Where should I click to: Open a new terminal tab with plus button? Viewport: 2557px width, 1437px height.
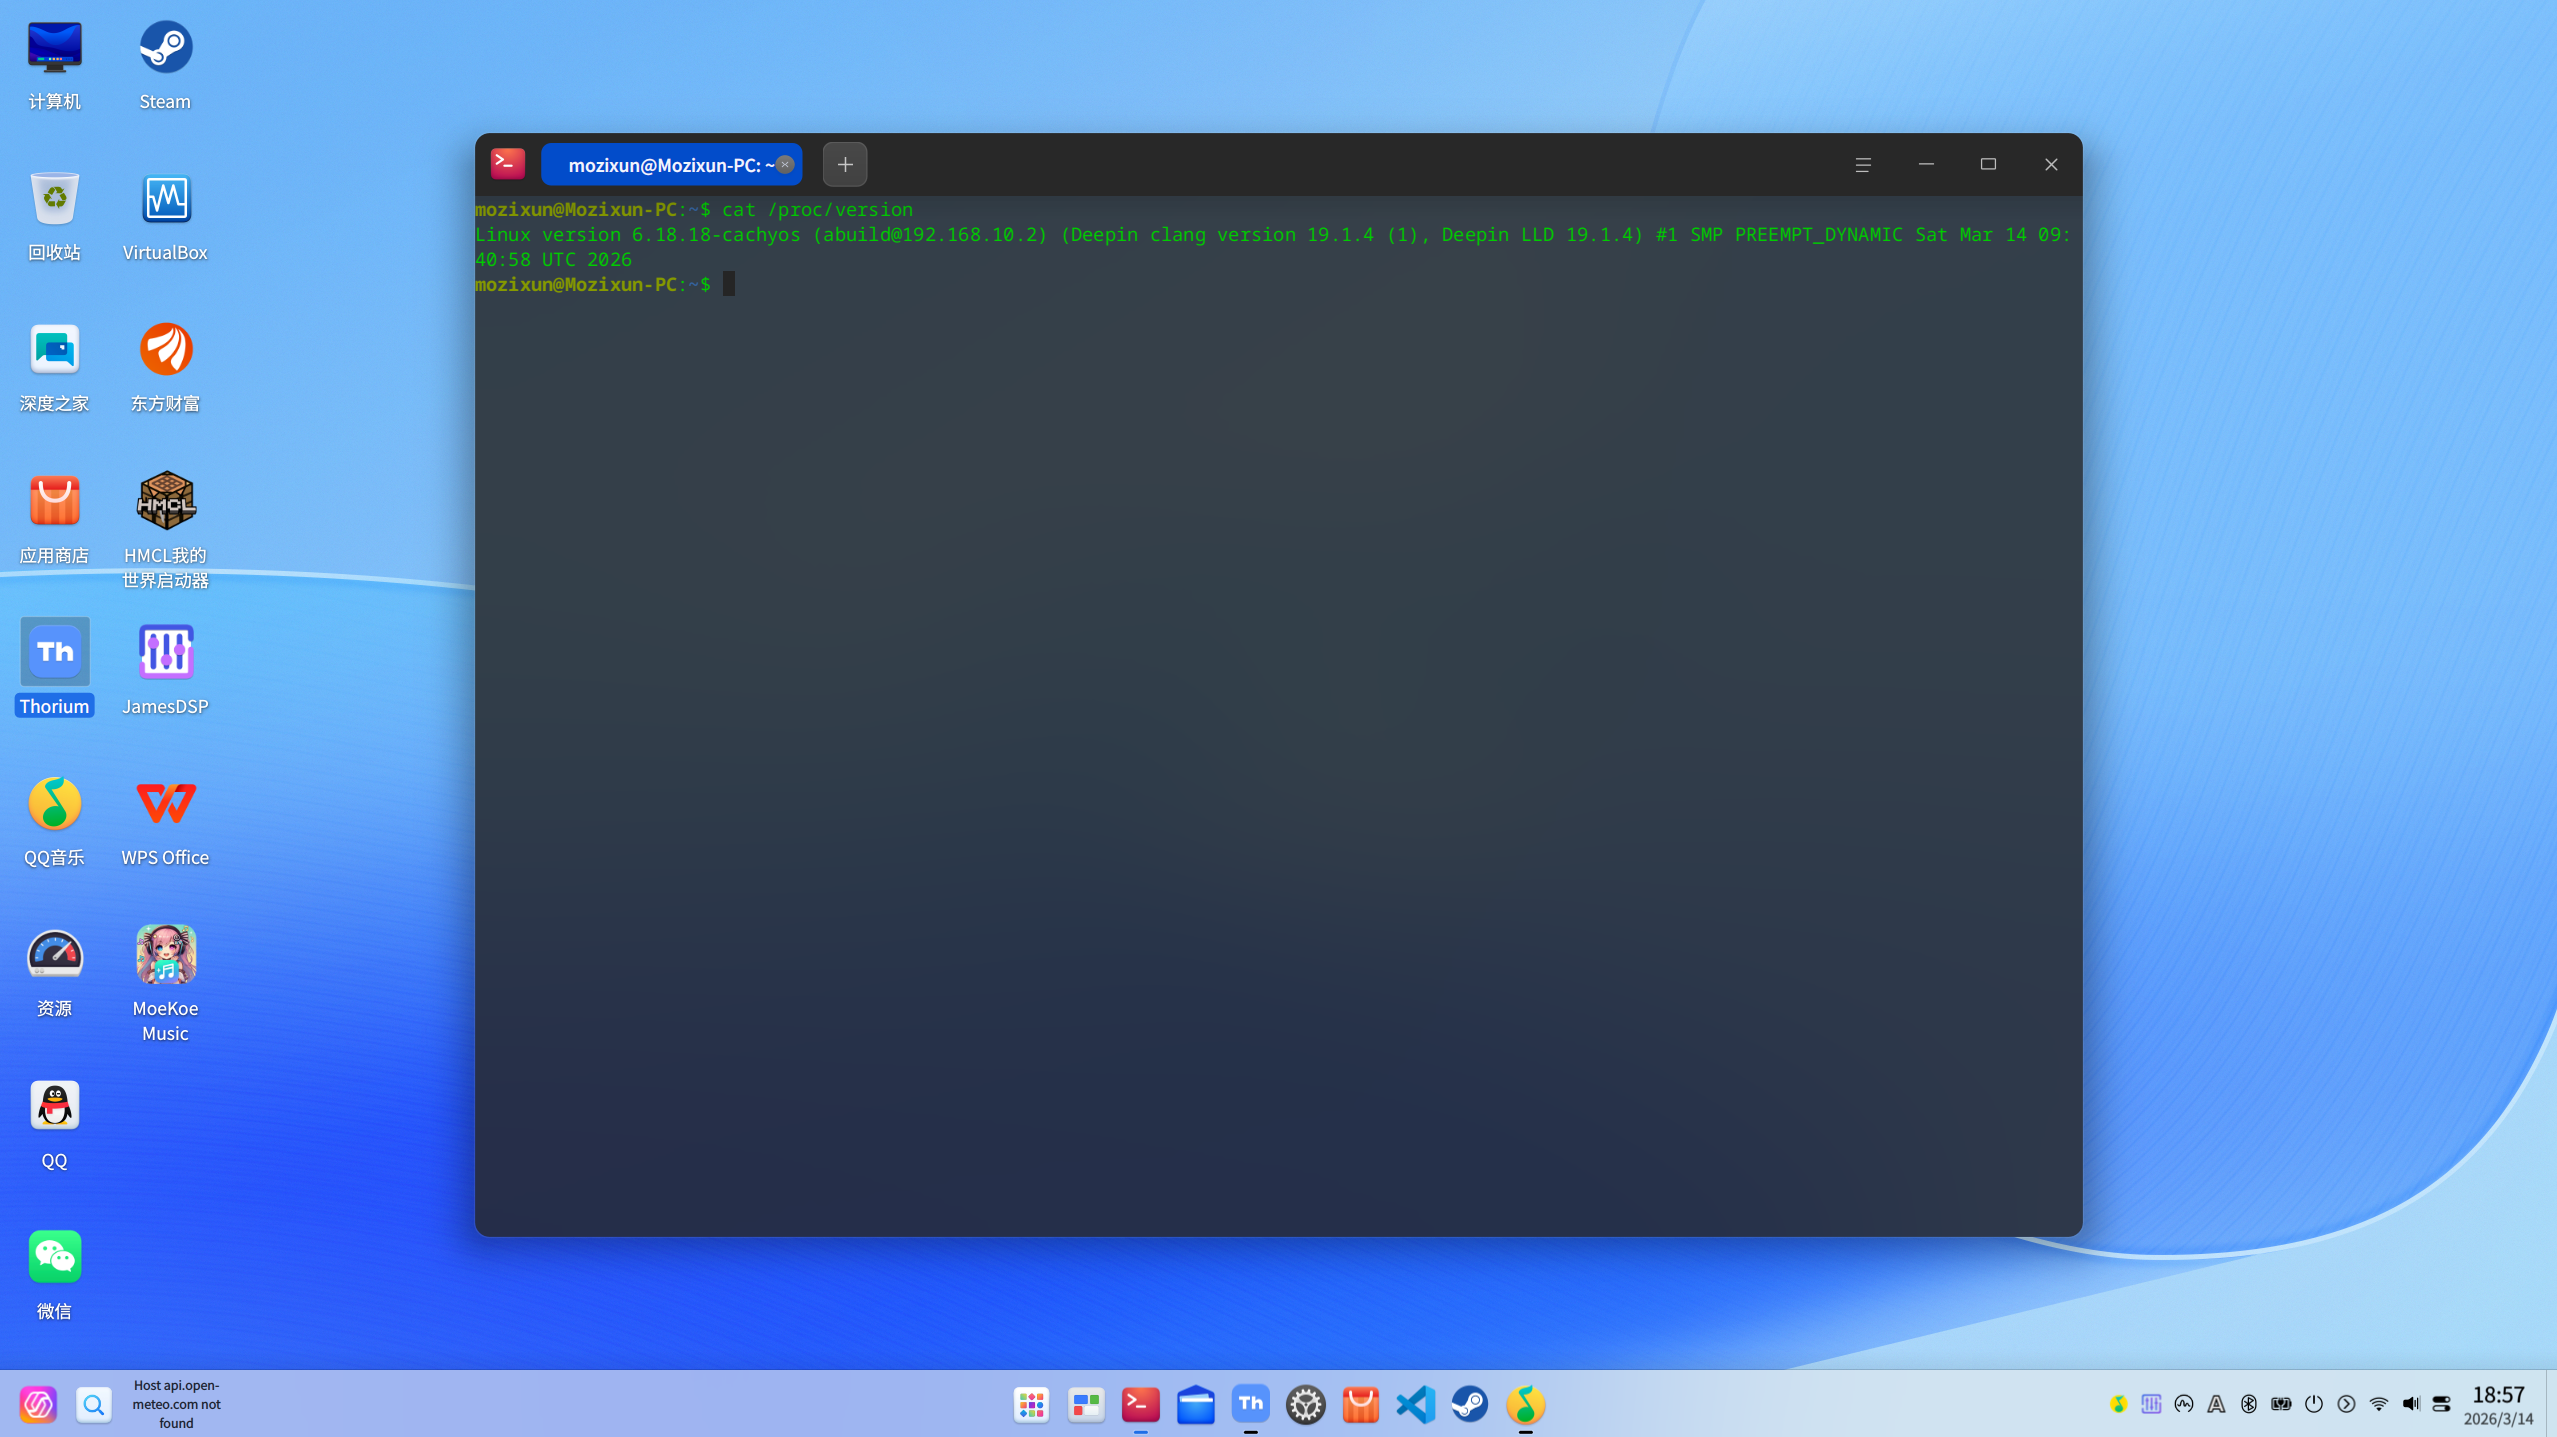[x=844, y=164]
